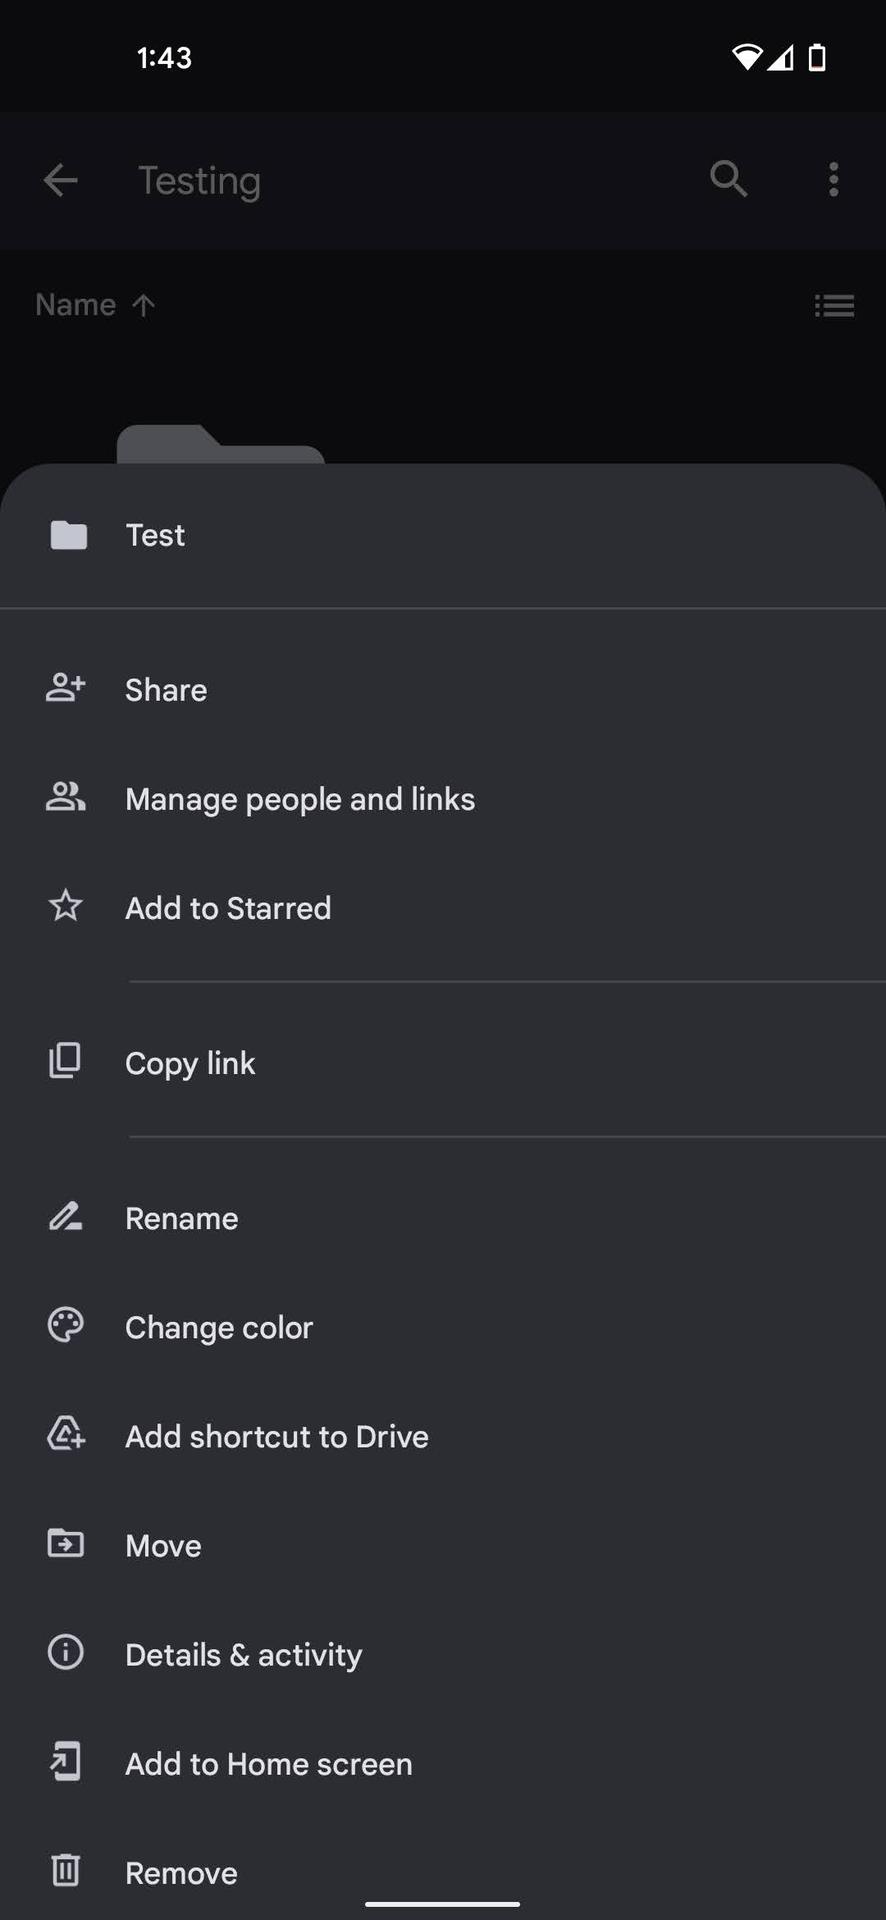Tap the Remove trash icon

66,1871
